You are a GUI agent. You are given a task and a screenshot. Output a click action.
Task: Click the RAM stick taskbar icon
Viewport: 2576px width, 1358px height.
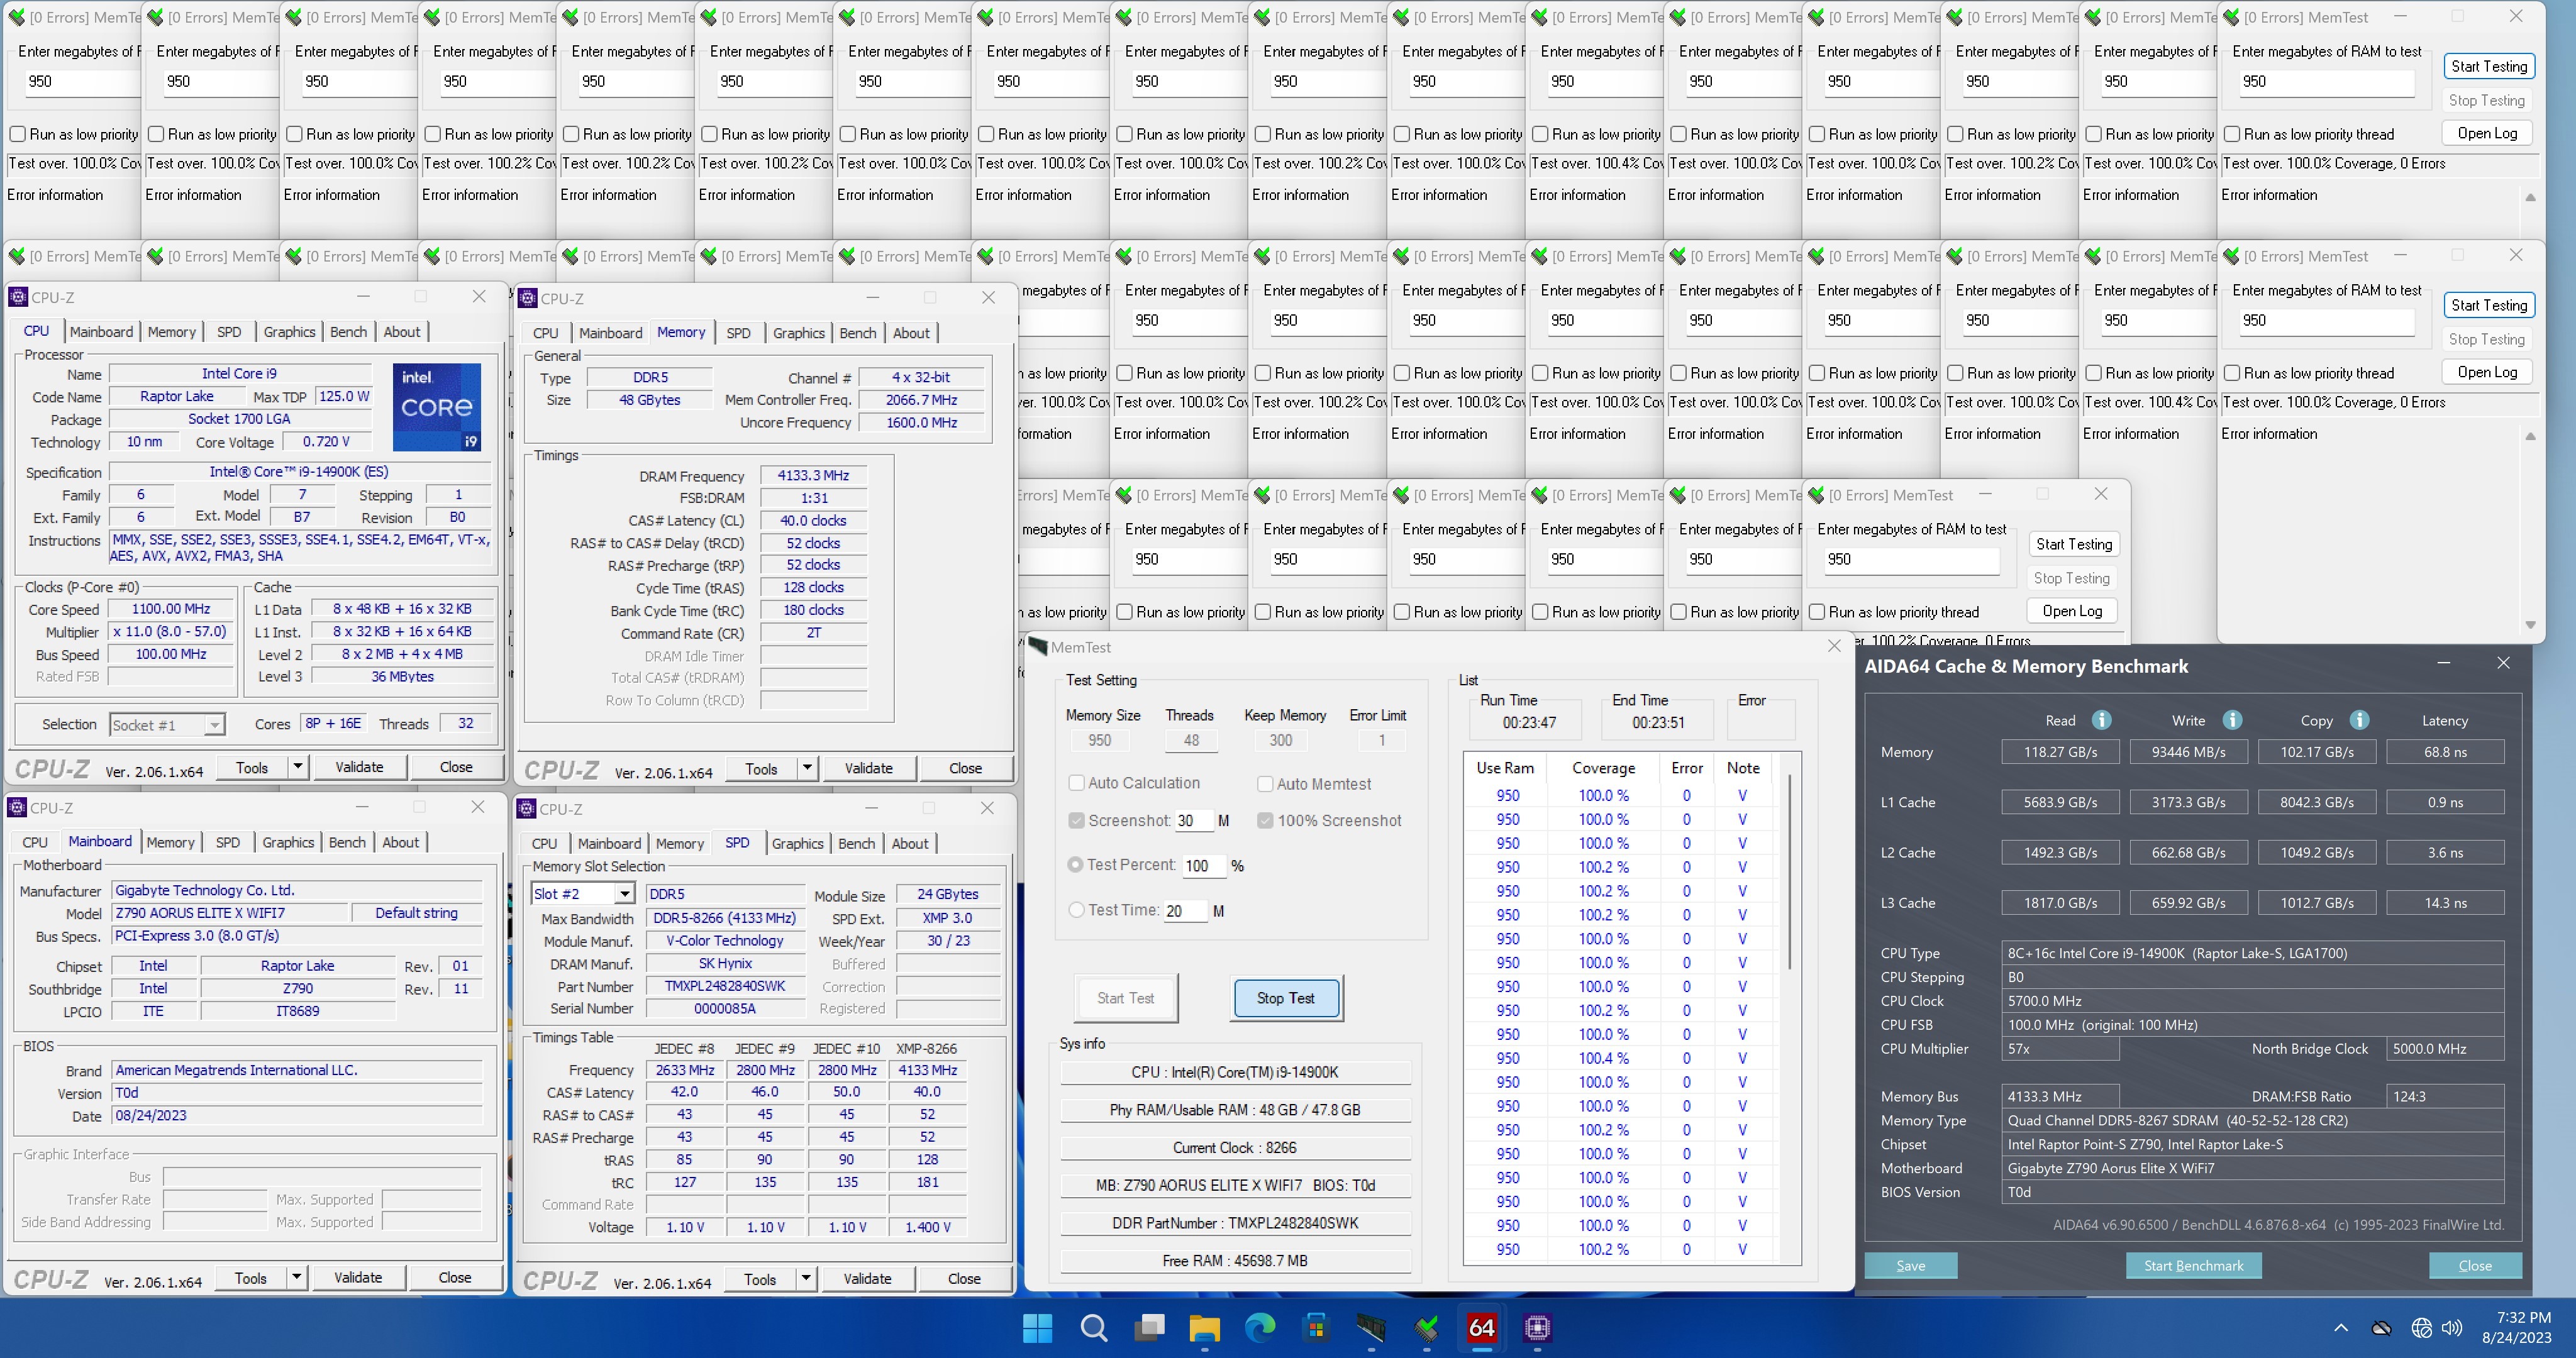pos(1370,1328)
